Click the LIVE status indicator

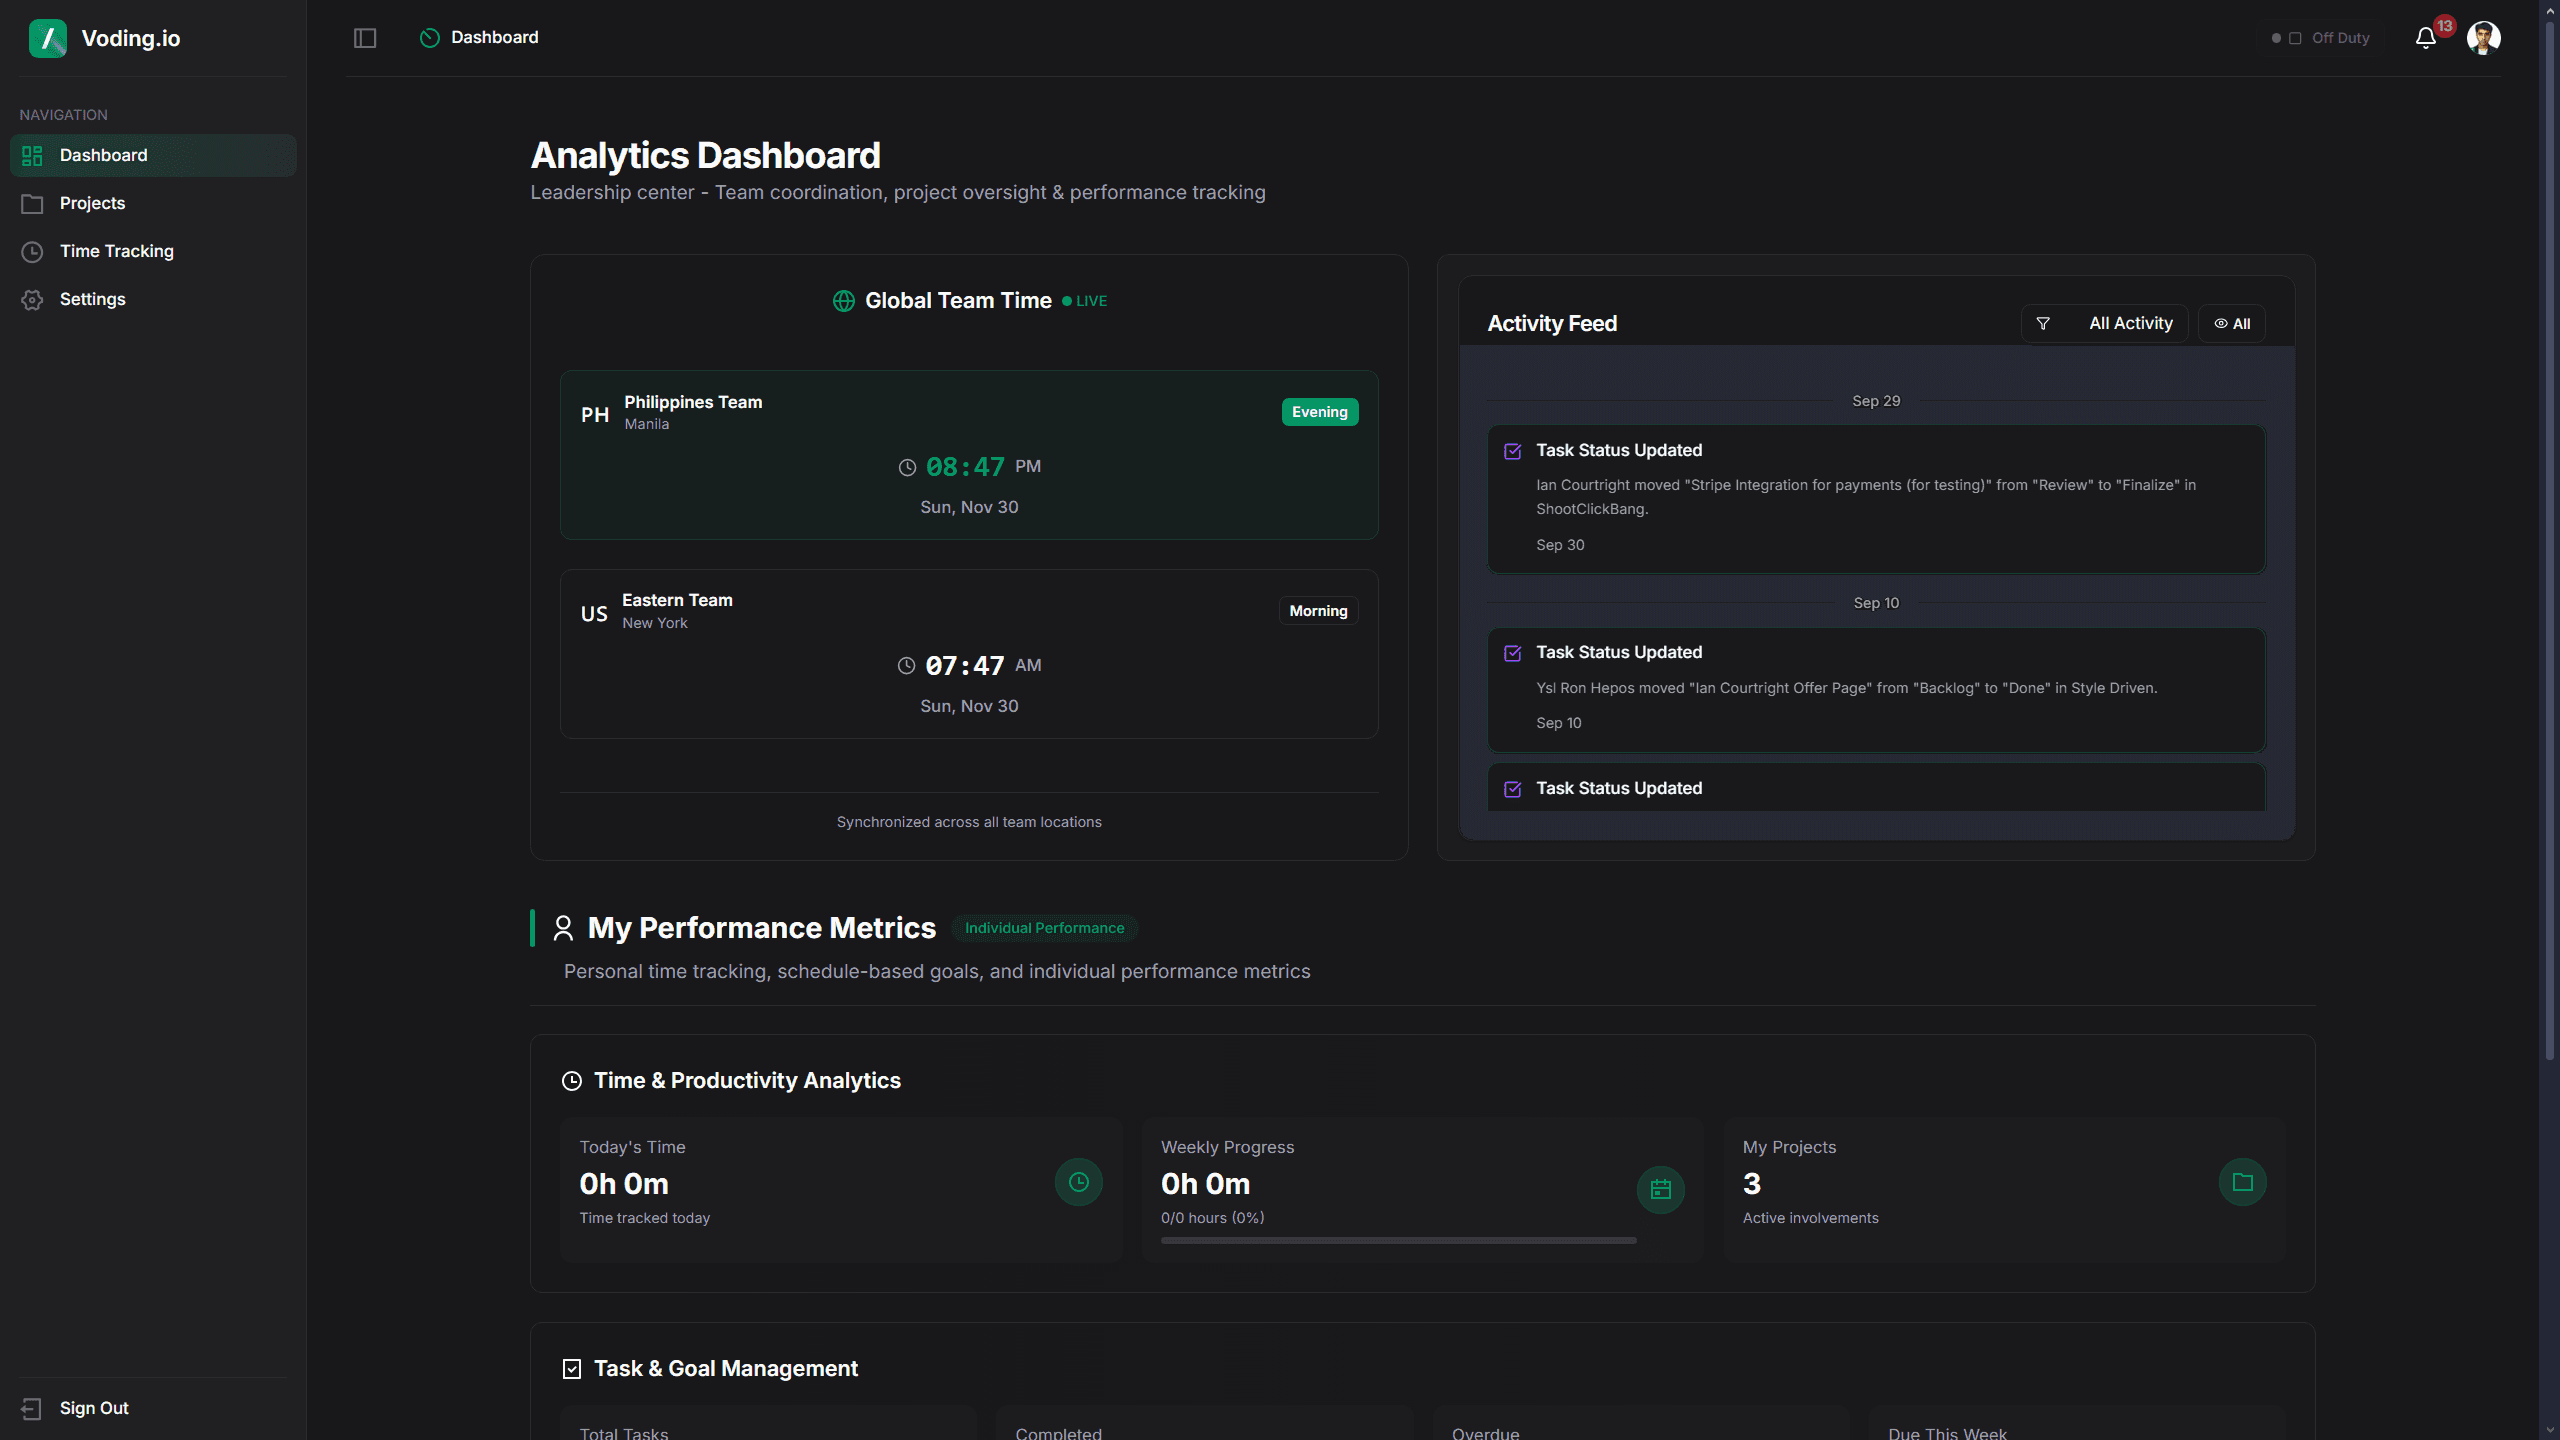click(1085, 301)
